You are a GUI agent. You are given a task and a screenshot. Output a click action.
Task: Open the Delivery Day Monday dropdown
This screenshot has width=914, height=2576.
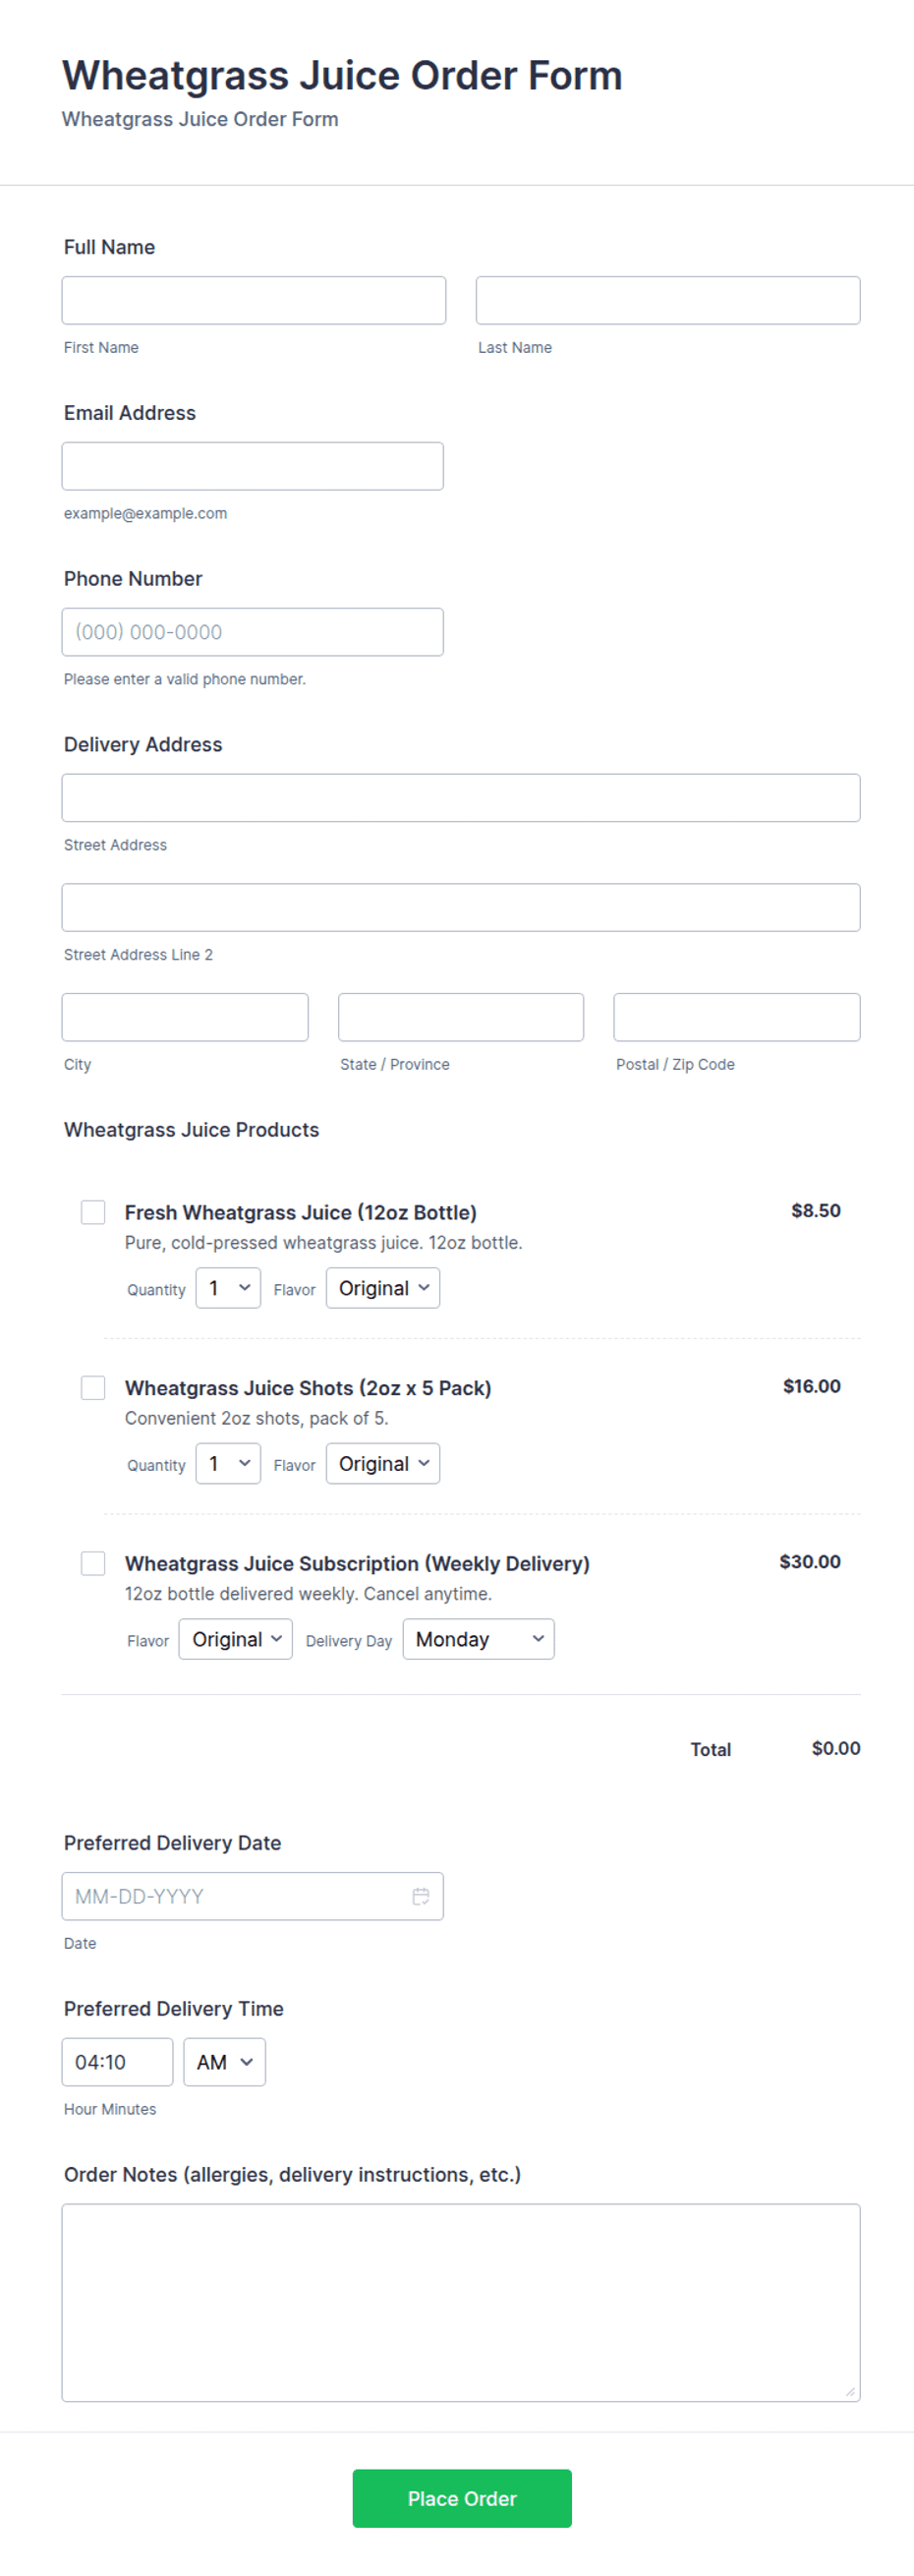(x=478, y=1639)
